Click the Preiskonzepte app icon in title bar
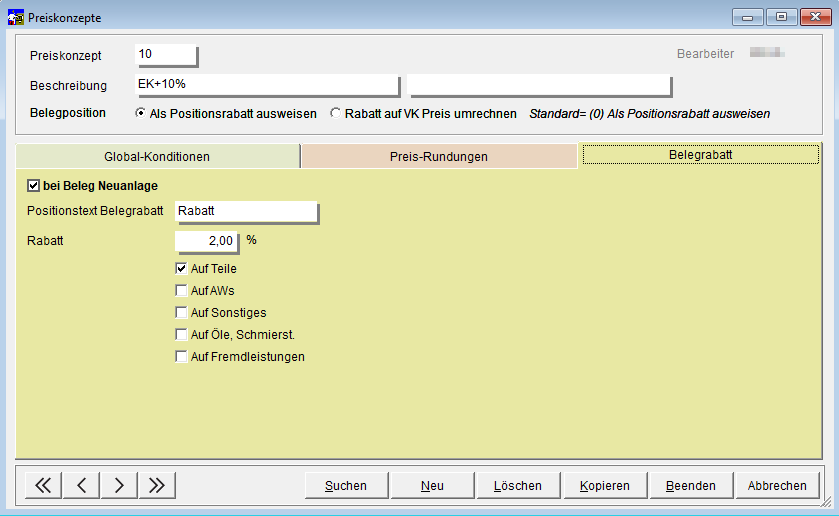The image size is (839, 516). 16,18
